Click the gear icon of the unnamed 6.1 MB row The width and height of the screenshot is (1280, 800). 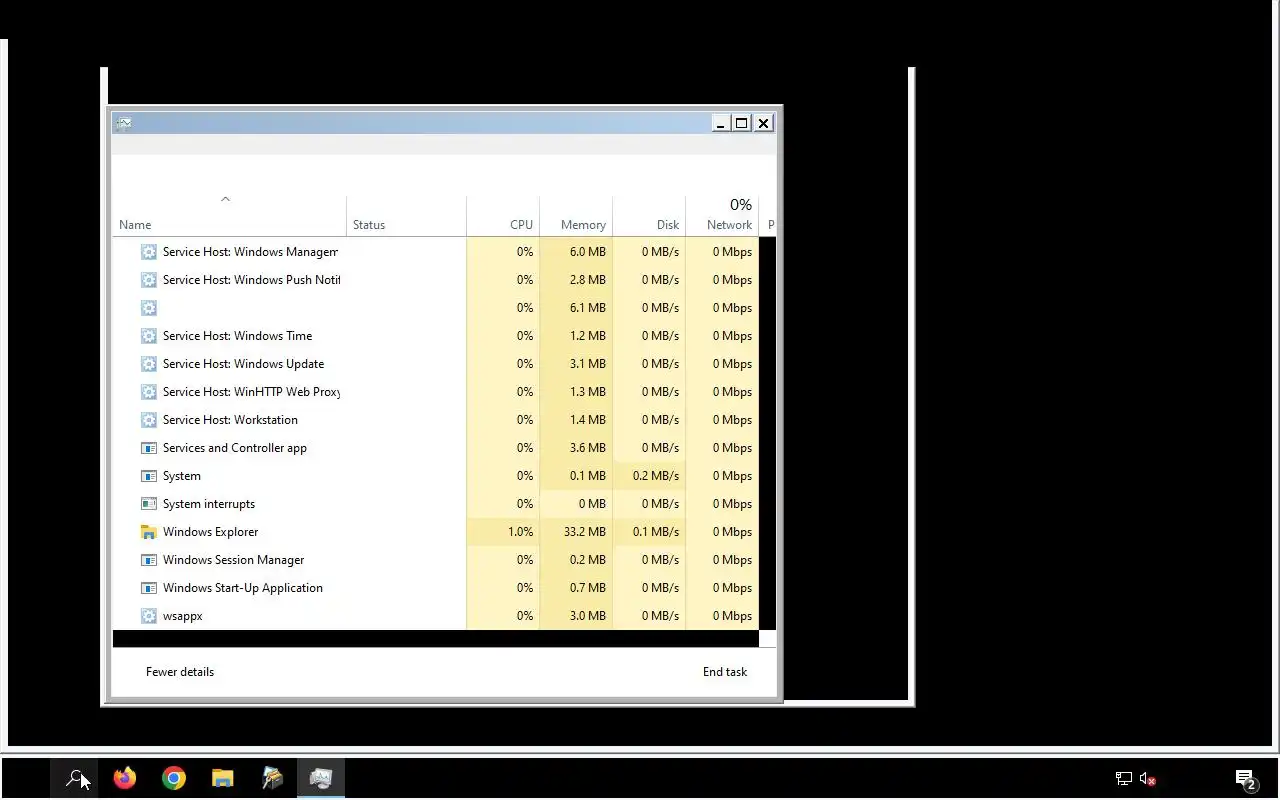(x=149, y=308)
